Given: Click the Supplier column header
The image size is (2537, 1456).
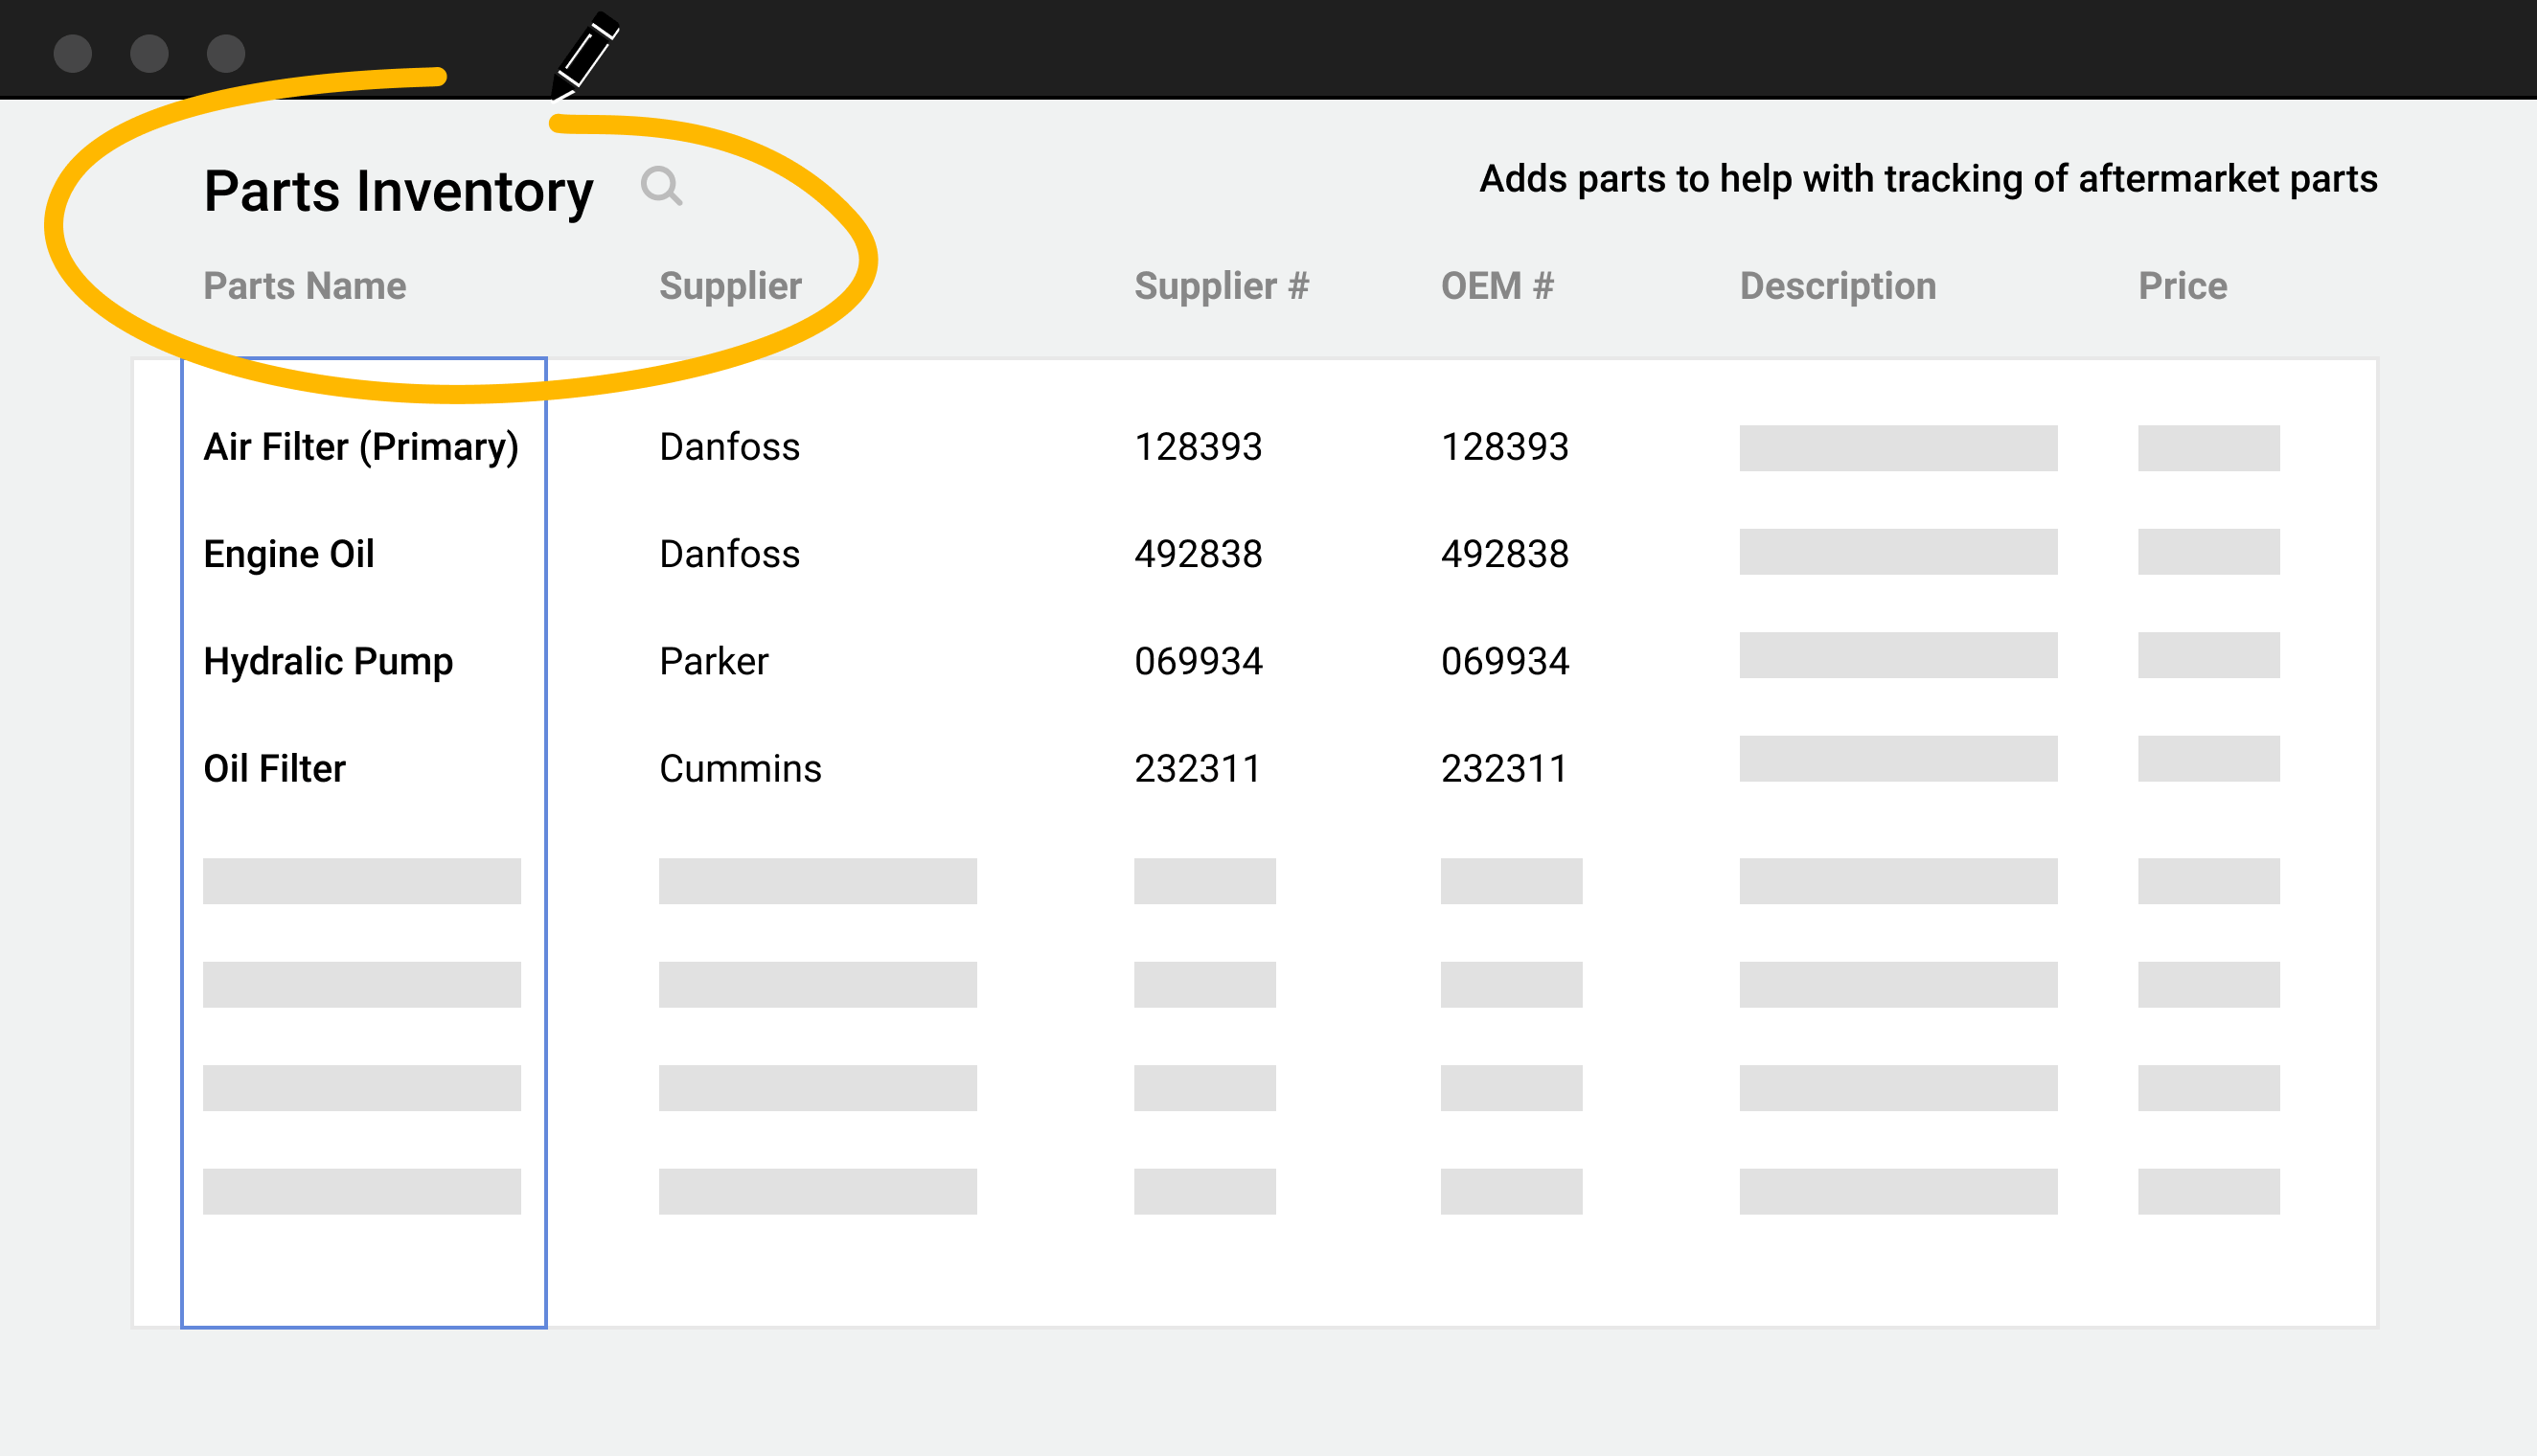Looking at the screenshot, I should [x=730, y=286].
